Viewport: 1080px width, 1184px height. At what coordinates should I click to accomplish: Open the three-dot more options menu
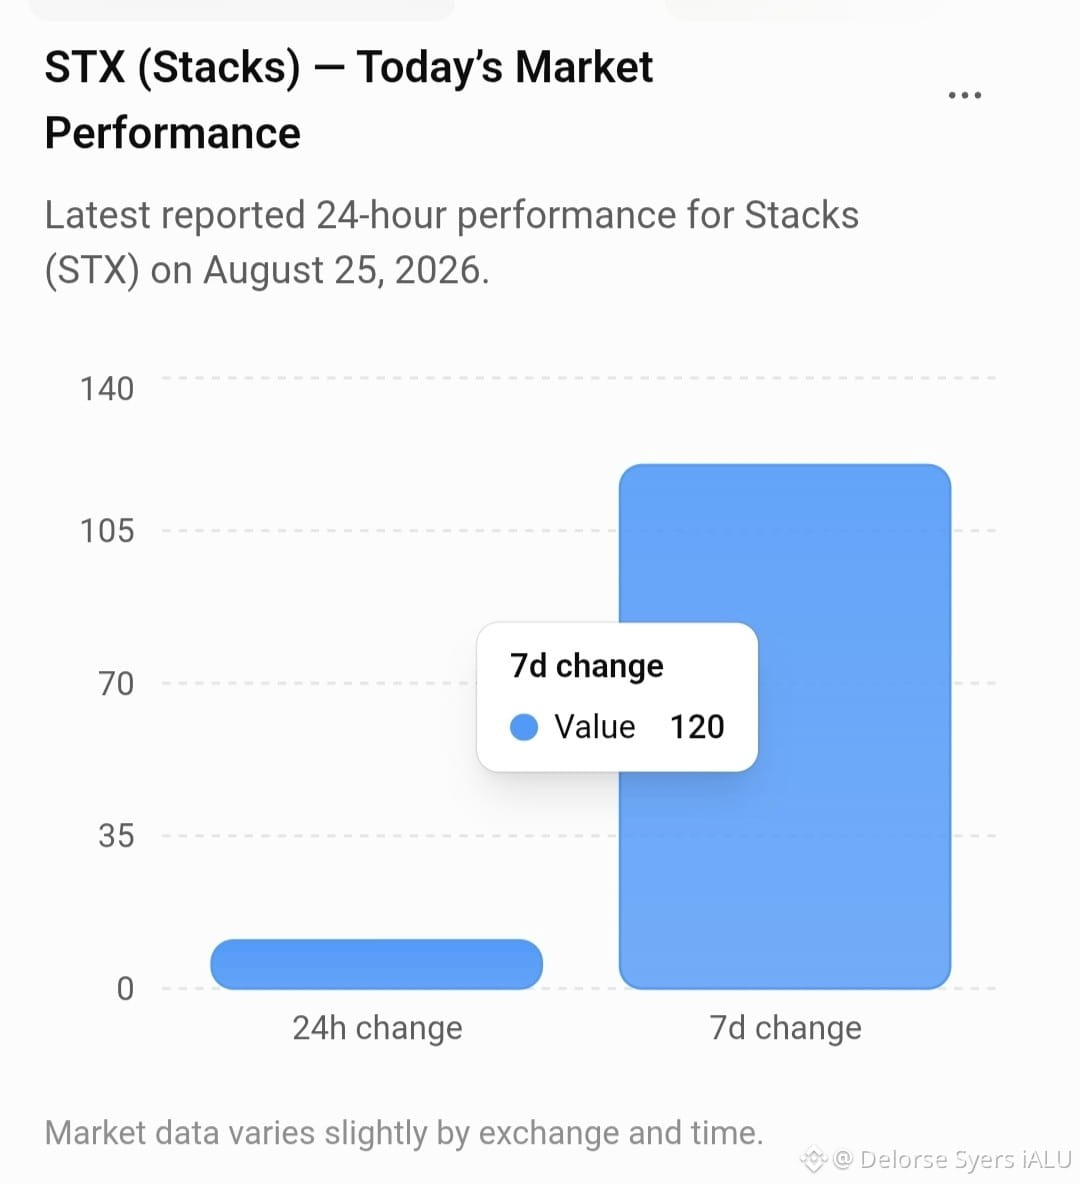pos(964,95)
